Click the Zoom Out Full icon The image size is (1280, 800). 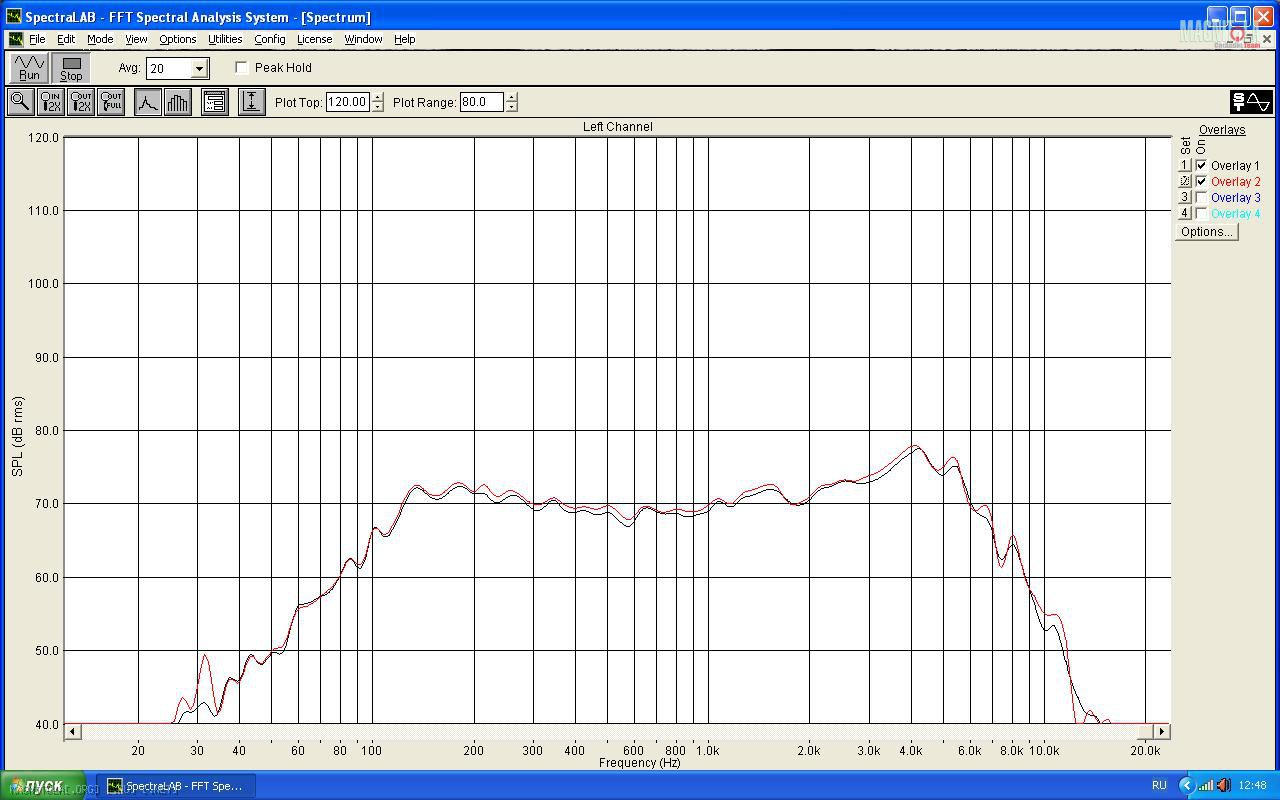(x=111, y=102)
